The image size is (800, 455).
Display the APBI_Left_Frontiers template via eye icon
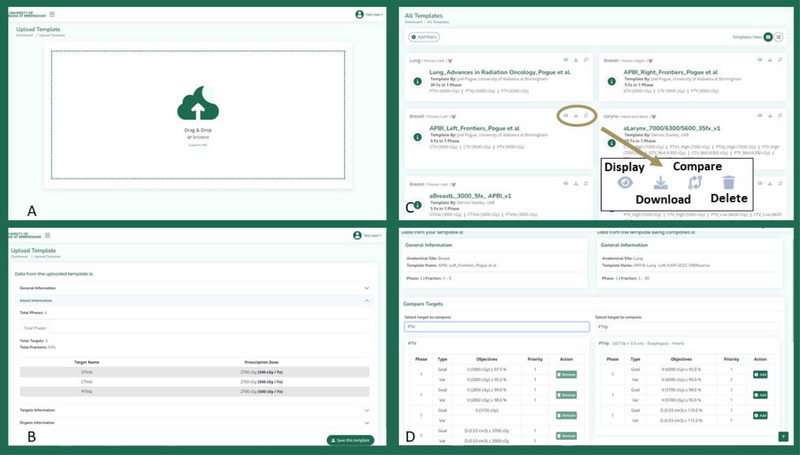click(566, 116)
